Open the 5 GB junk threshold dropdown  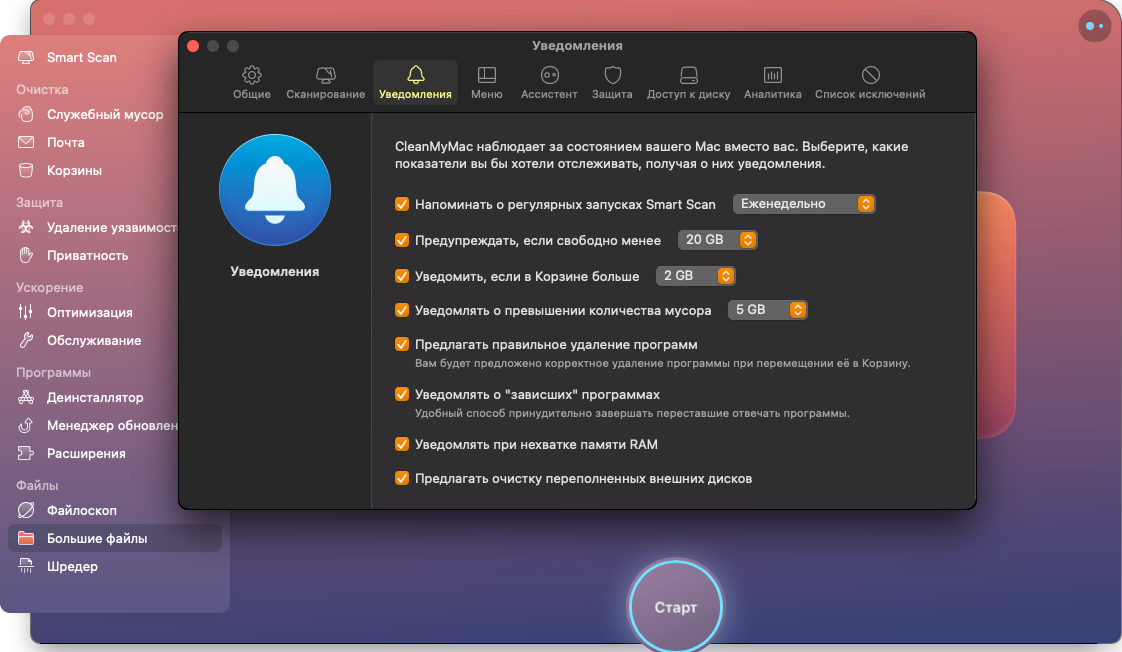[x=767, y=310]
